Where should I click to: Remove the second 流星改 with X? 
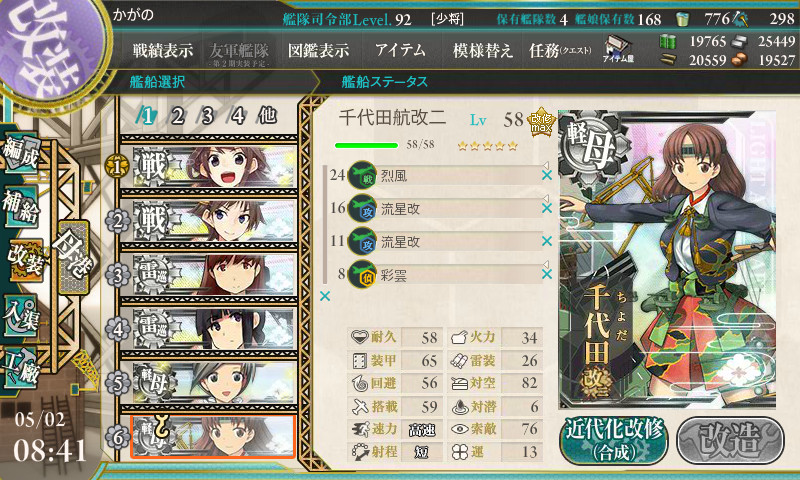[x=547, y=241]
